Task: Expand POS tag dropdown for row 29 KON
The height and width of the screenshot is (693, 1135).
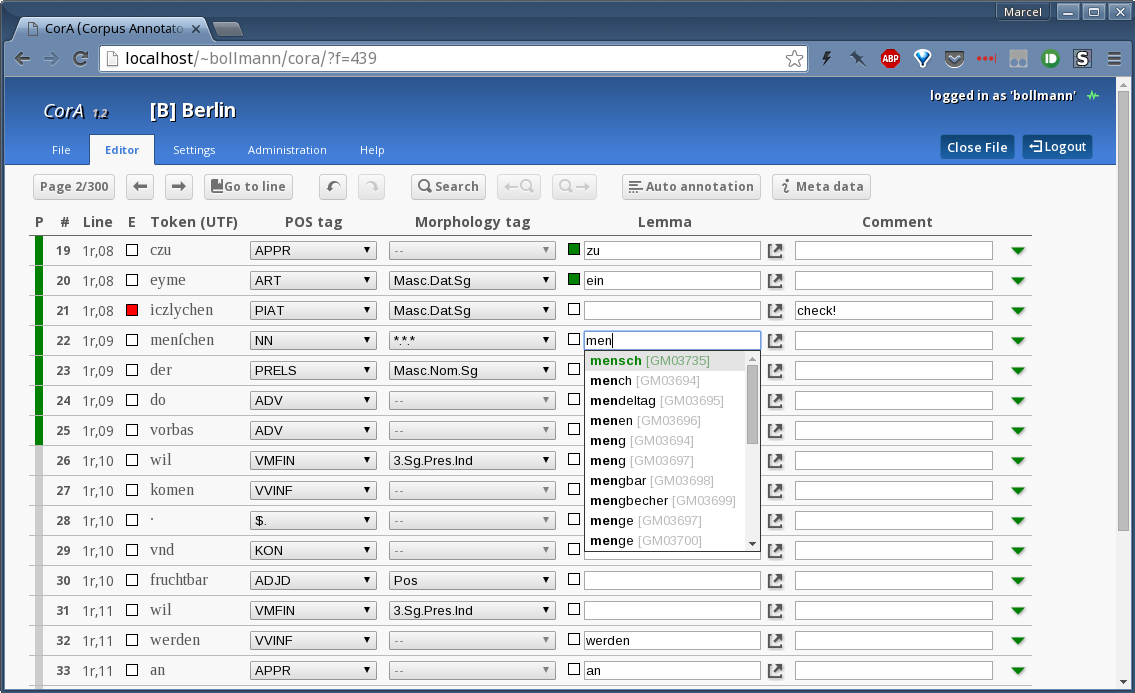Action: (313, 551)
